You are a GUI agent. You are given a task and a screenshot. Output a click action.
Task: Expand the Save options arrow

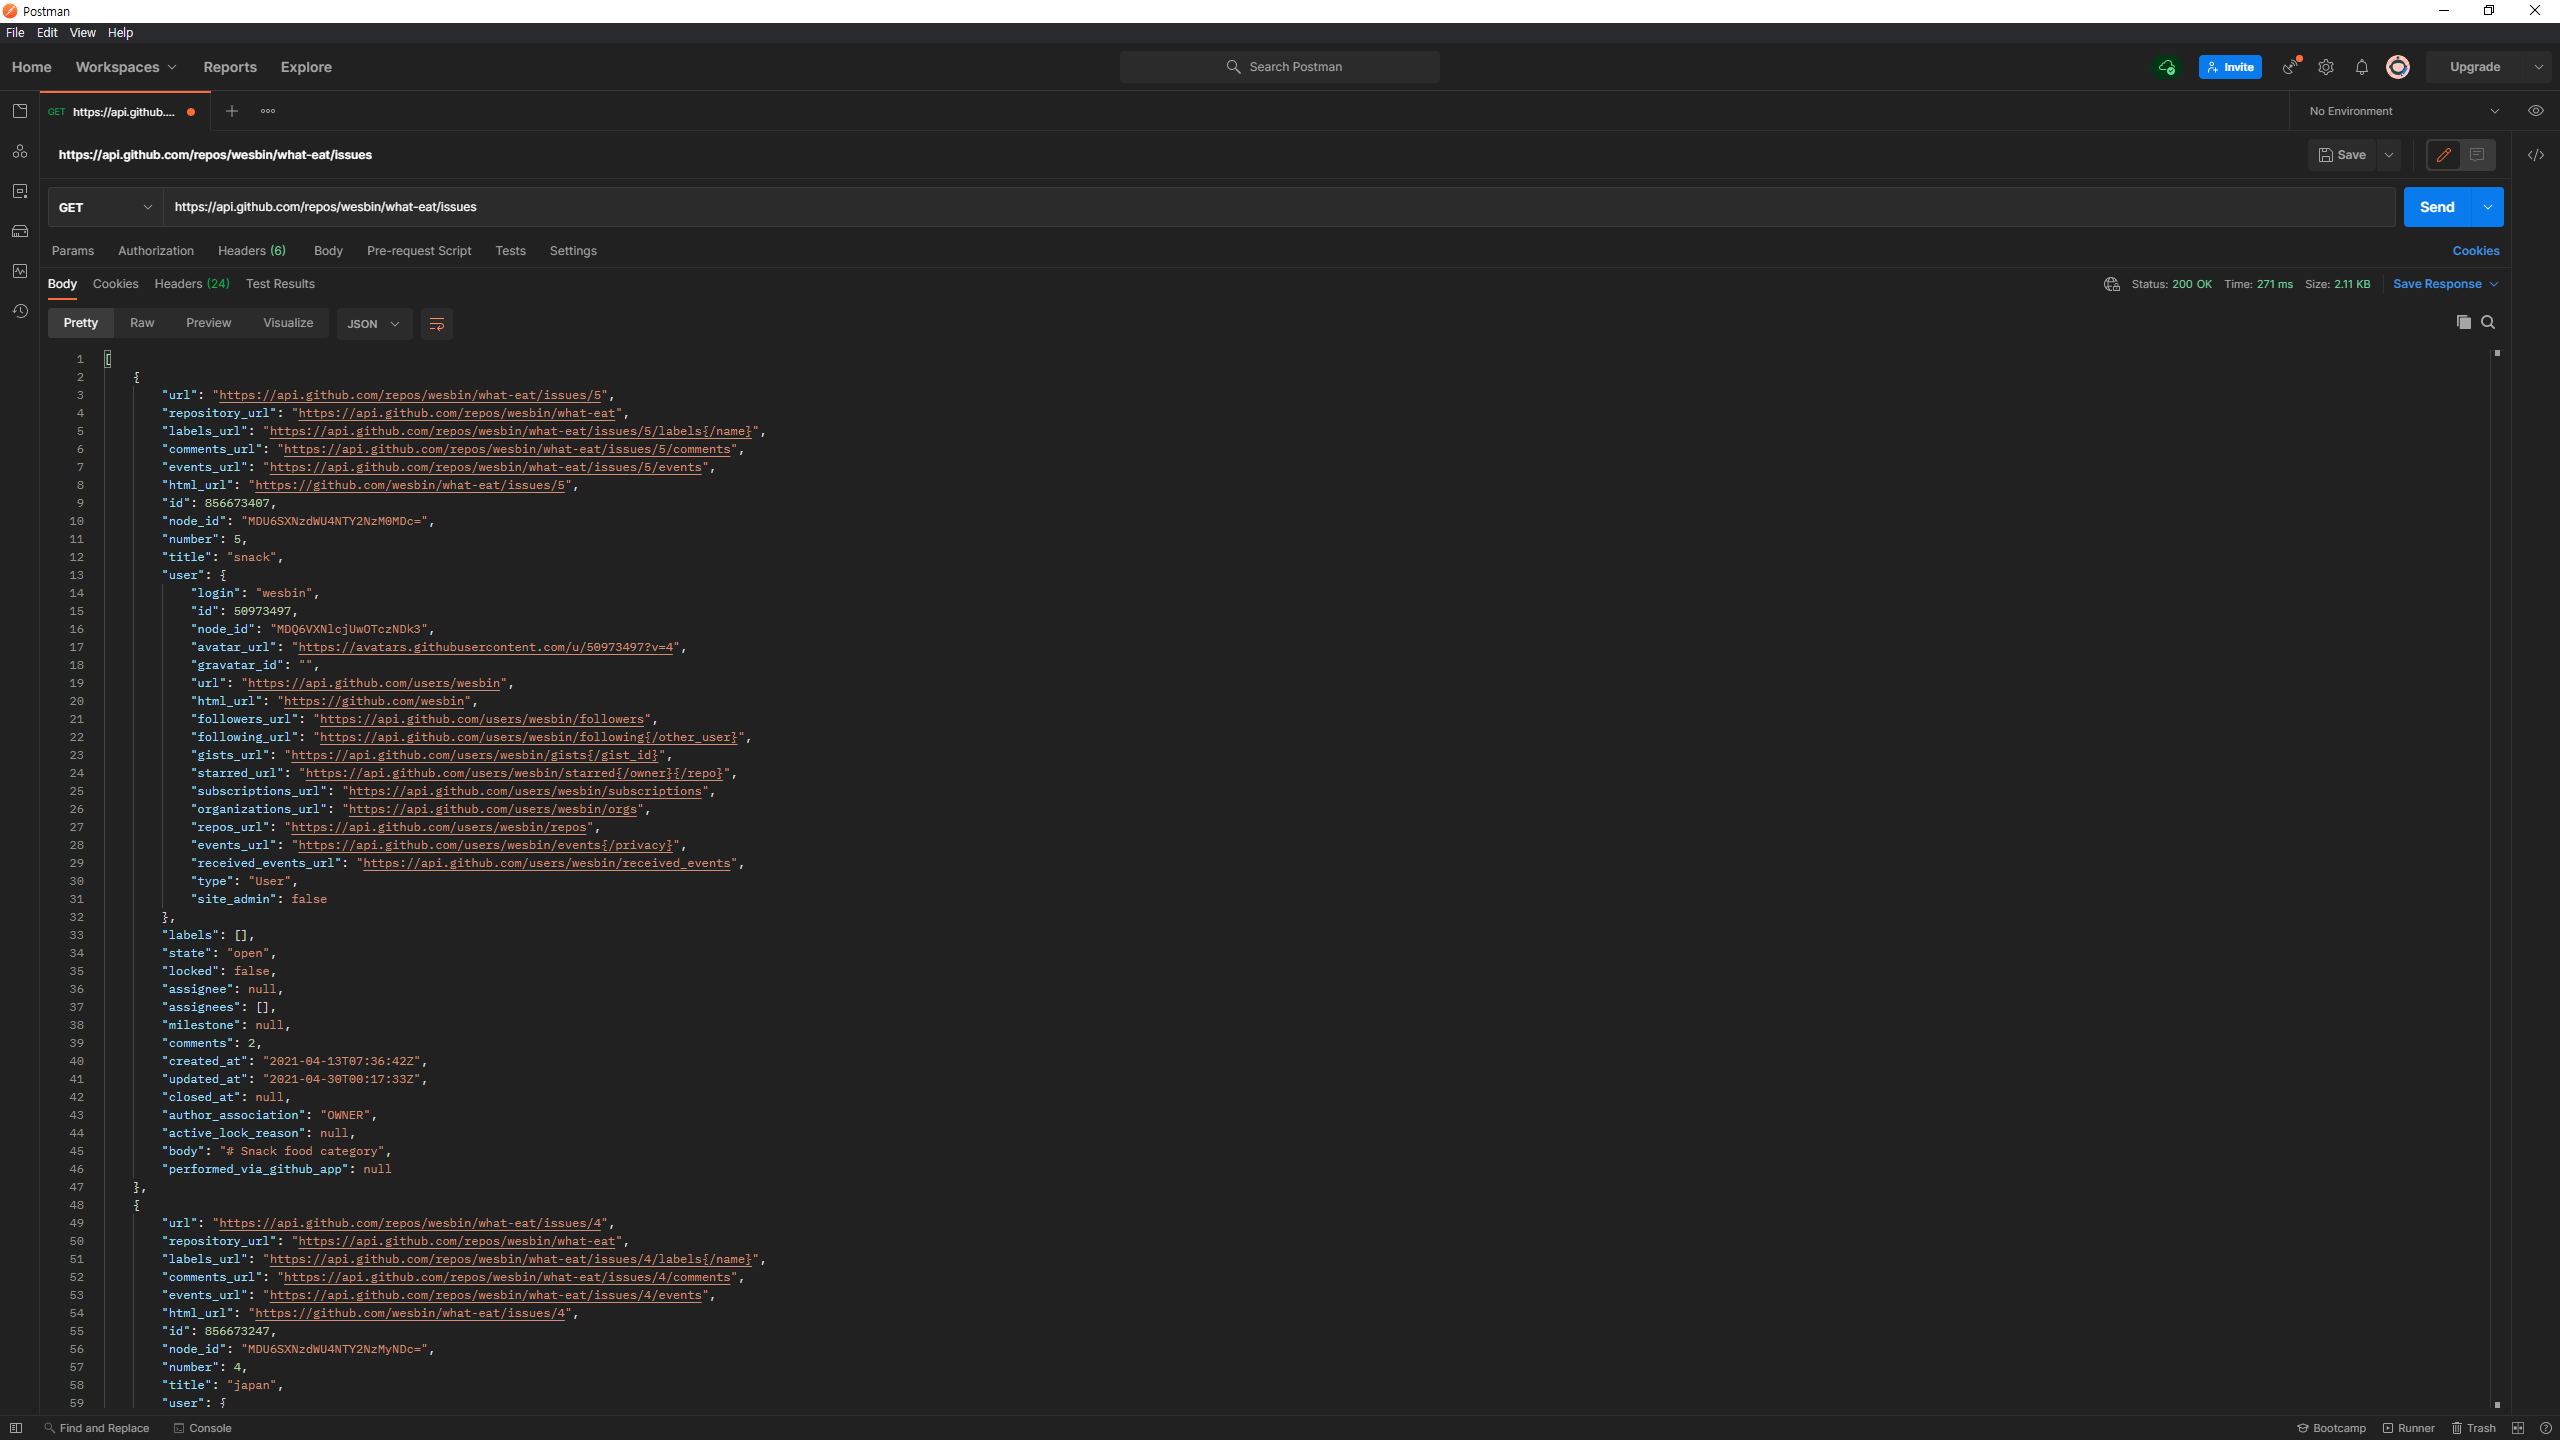click(x=2389, y=155)
